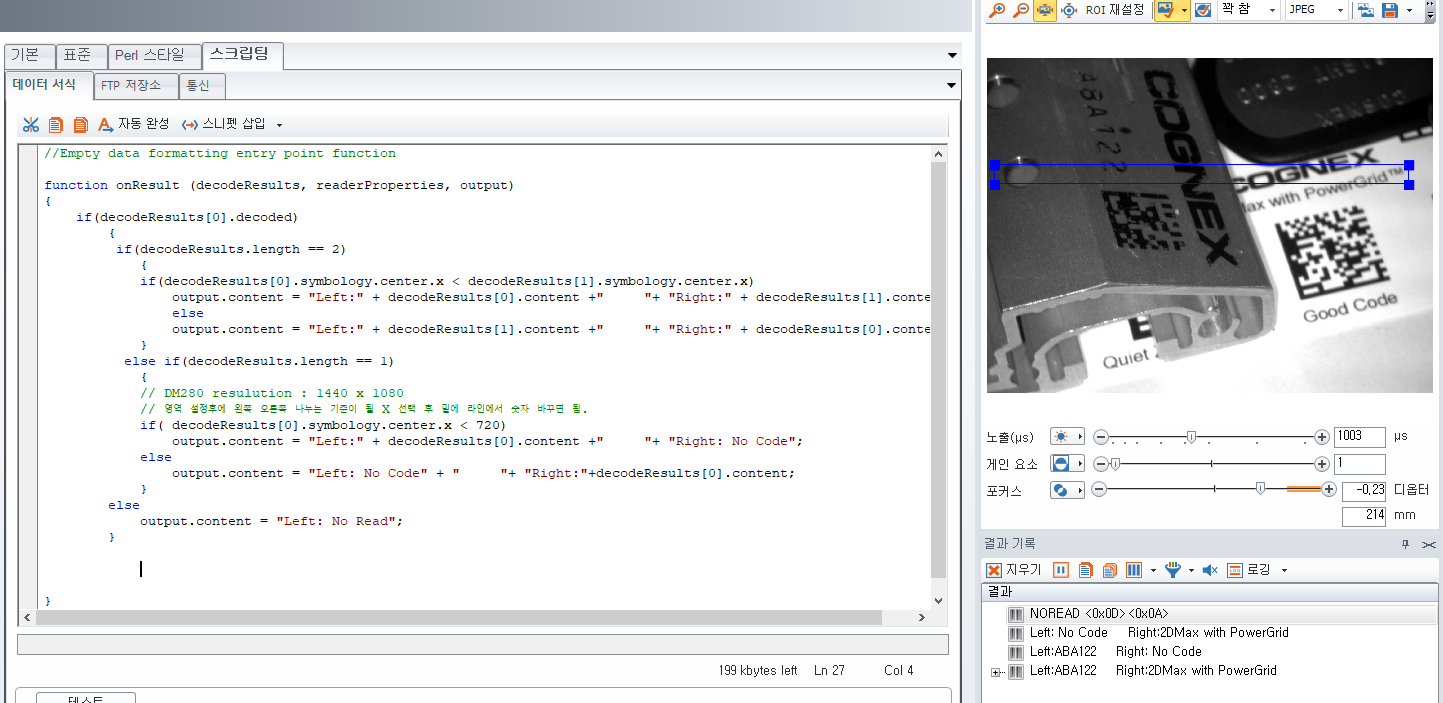Click the 로깅 logging button

pyautogui.click(x=1249, y=570)
